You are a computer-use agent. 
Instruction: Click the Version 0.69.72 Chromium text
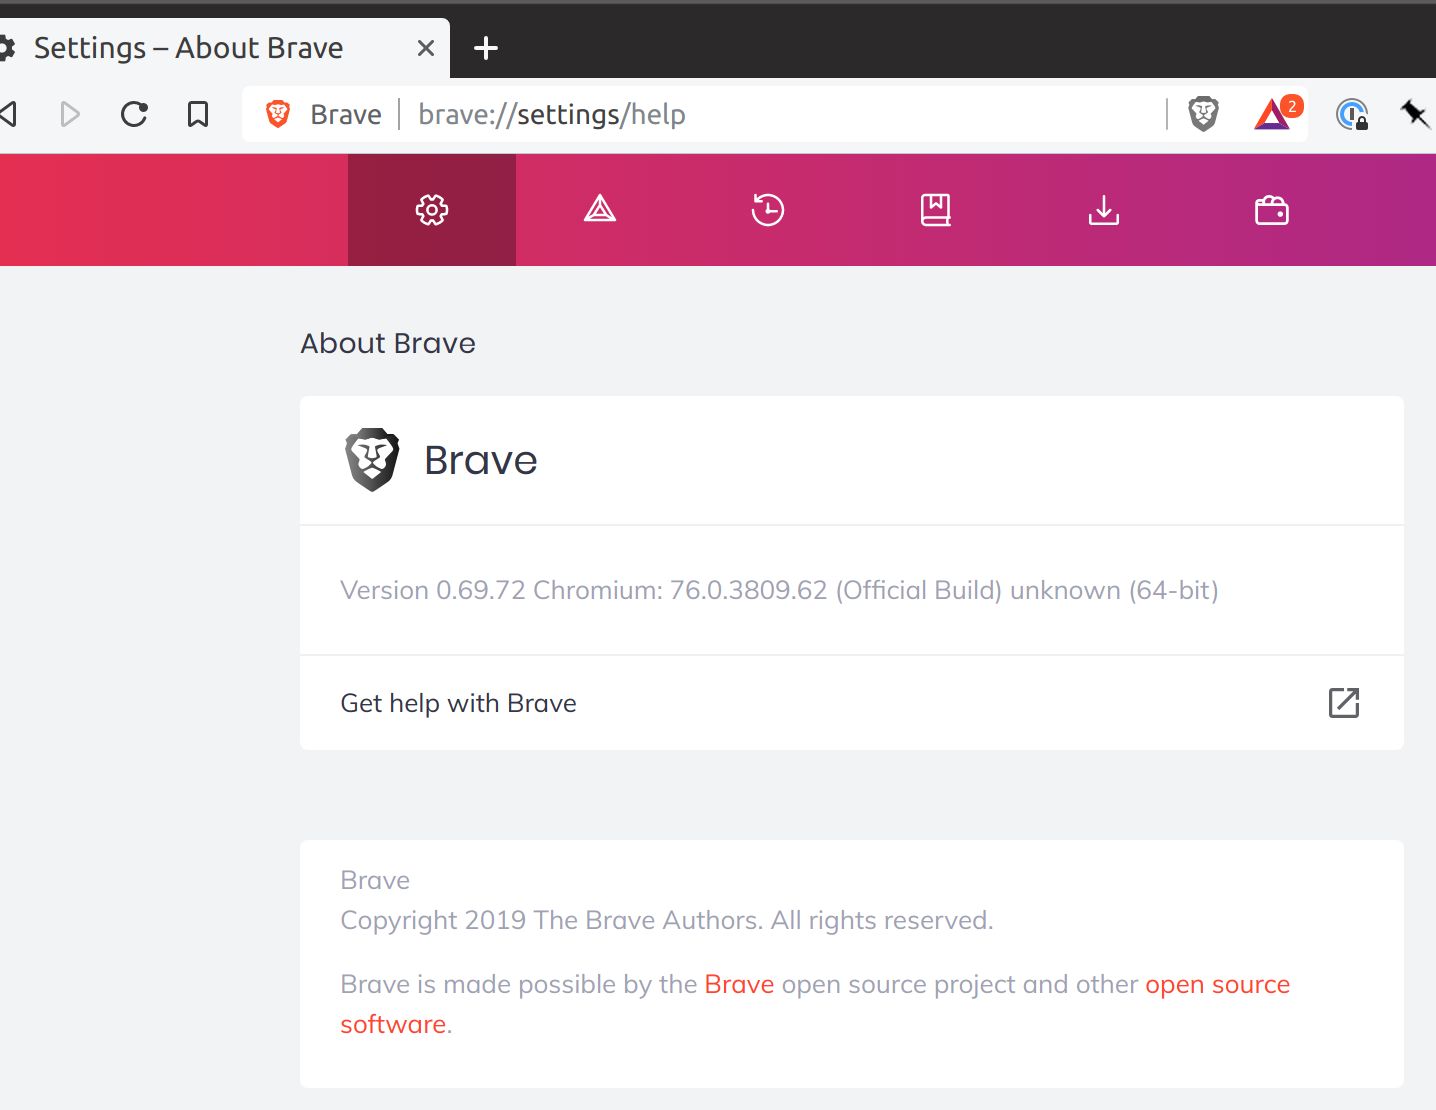pos(779,590)
